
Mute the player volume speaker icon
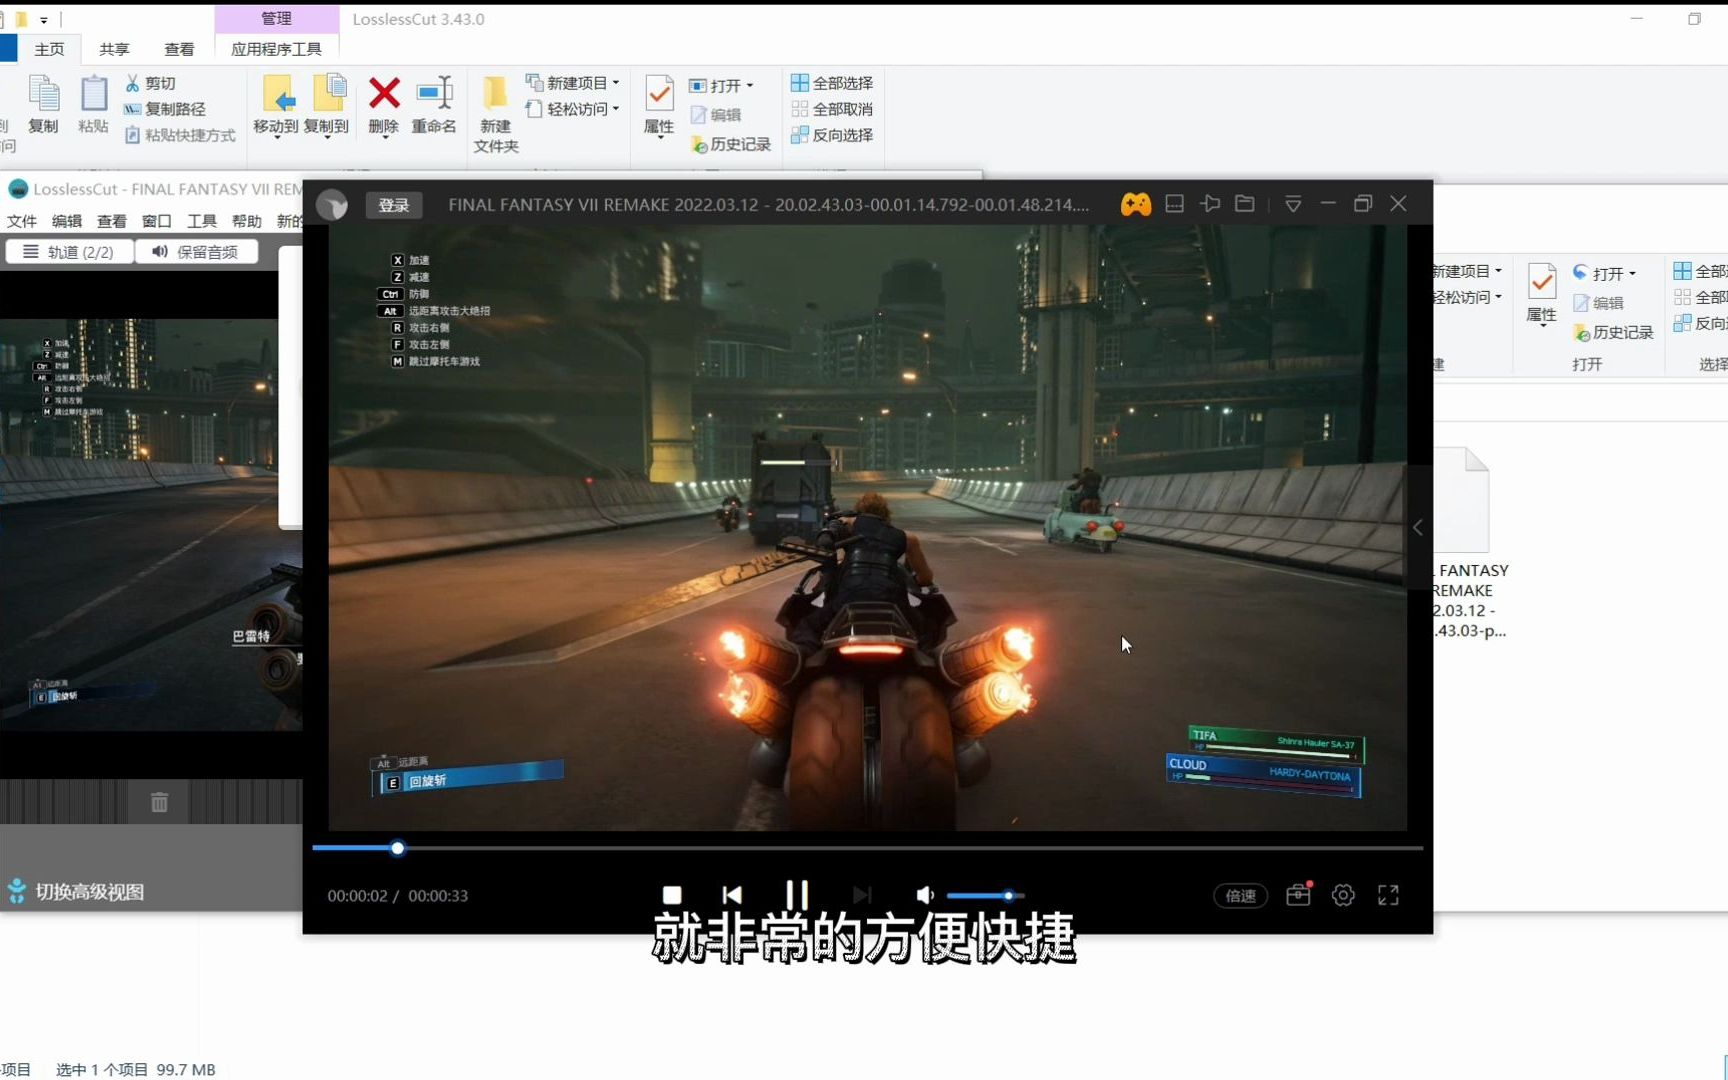point(925,895)
